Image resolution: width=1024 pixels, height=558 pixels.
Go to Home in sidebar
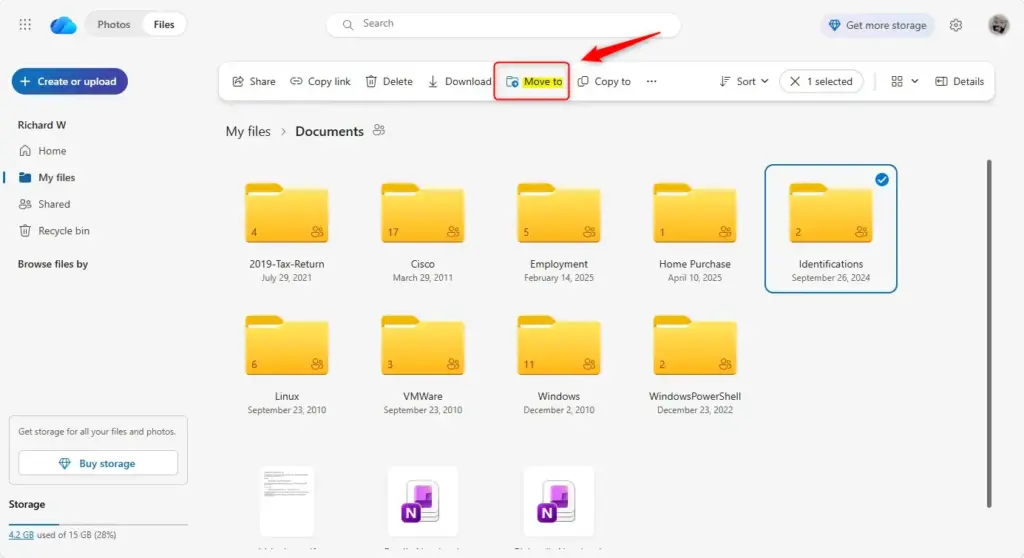pos(43,150)
